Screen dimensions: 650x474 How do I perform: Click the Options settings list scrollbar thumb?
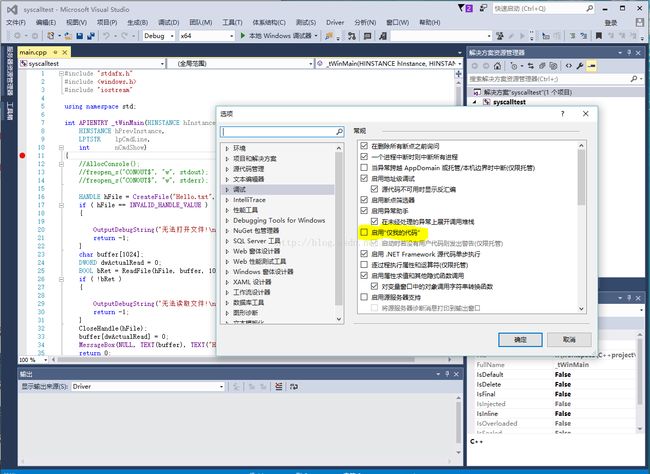(x=581, y=177)
